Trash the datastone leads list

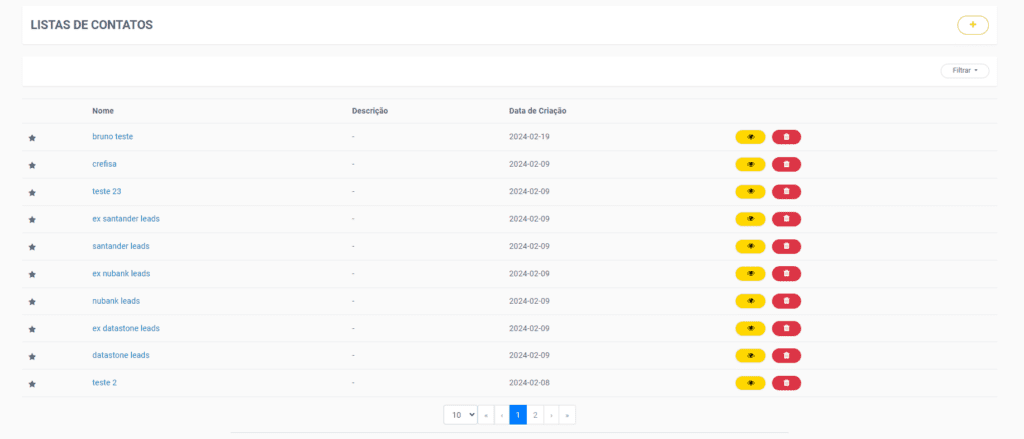786,355
